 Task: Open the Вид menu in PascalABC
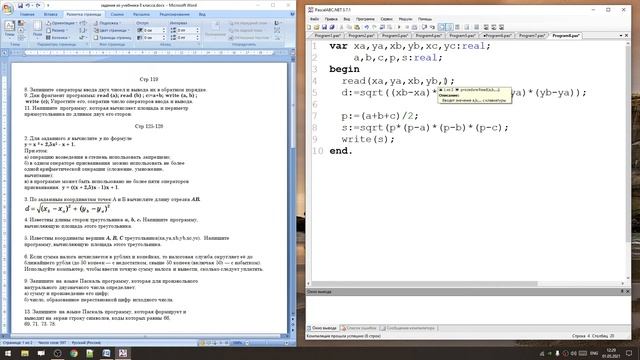tap(347, 19)
